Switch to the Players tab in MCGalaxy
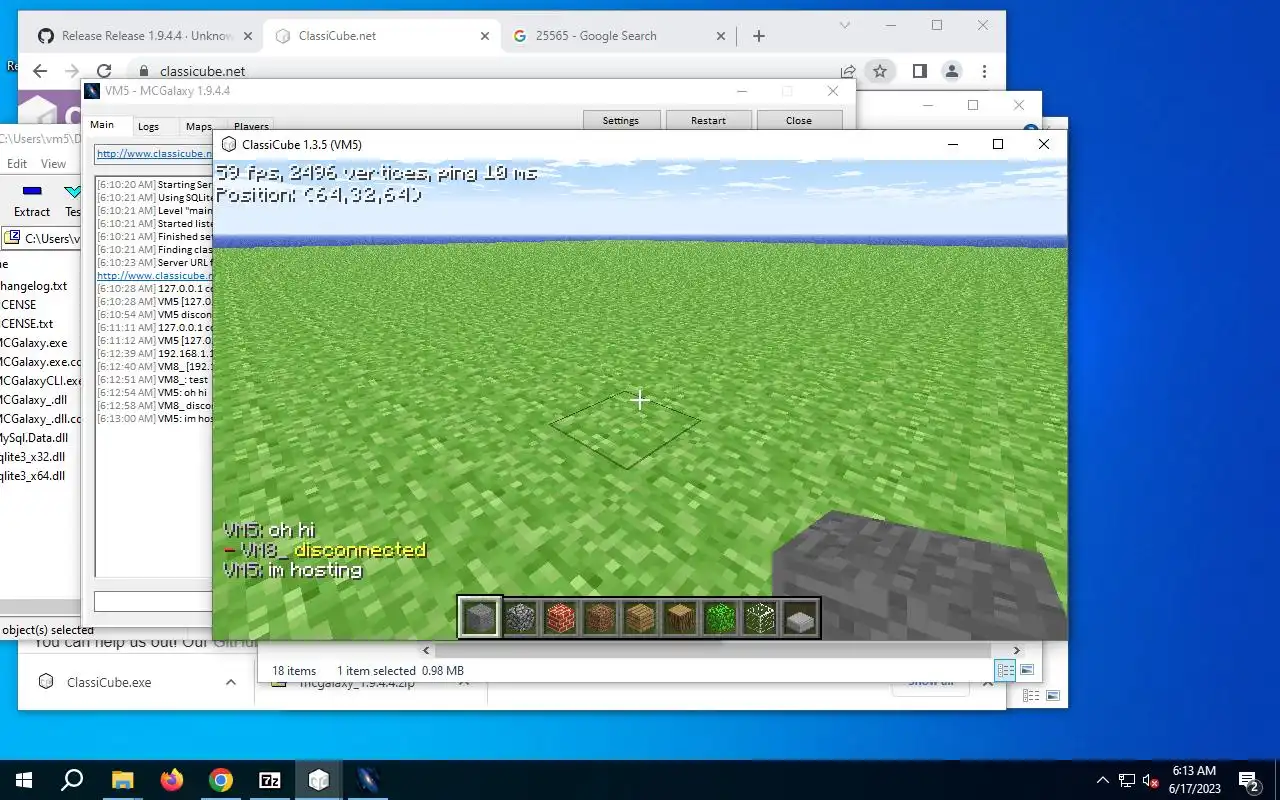This screenshot has height=800, width=1280. pyautogui.click(x=251, y=127)
